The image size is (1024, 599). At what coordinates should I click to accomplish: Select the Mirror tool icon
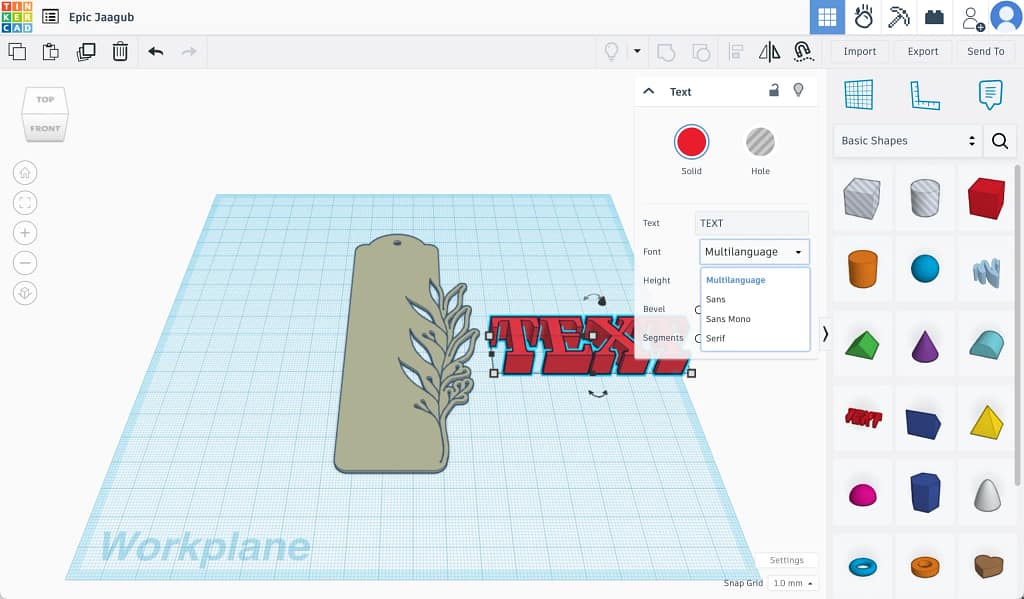(769, 51)
